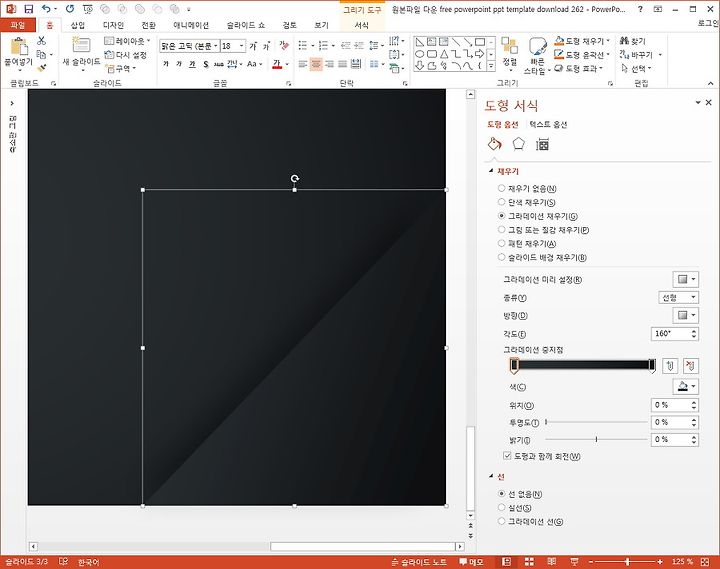The width and height of the screenshot is (720, 569).
Task: Click the 투명도 transparency slider
Action: click(x=596, y=422)
